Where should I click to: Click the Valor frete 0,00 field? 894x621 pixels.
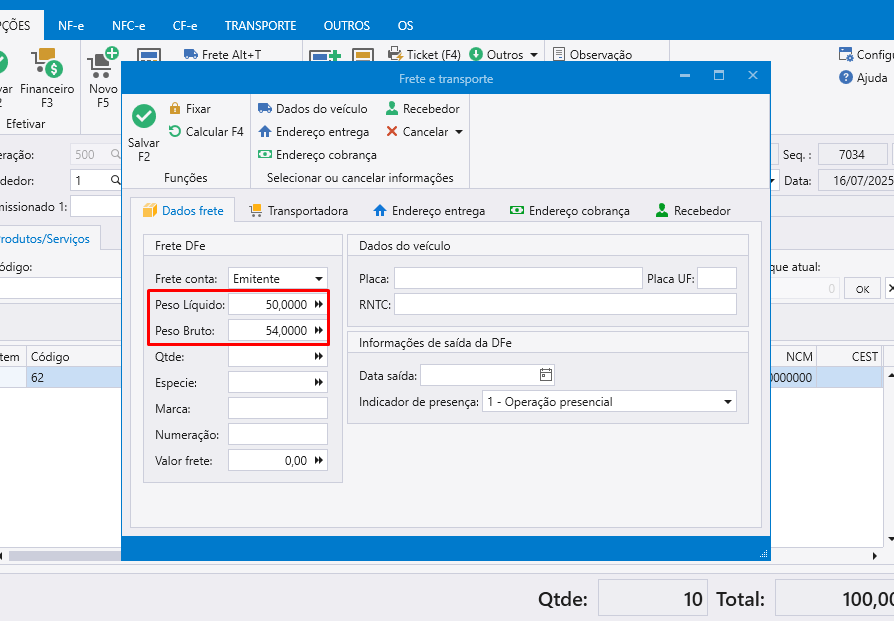tap(278, 460)
